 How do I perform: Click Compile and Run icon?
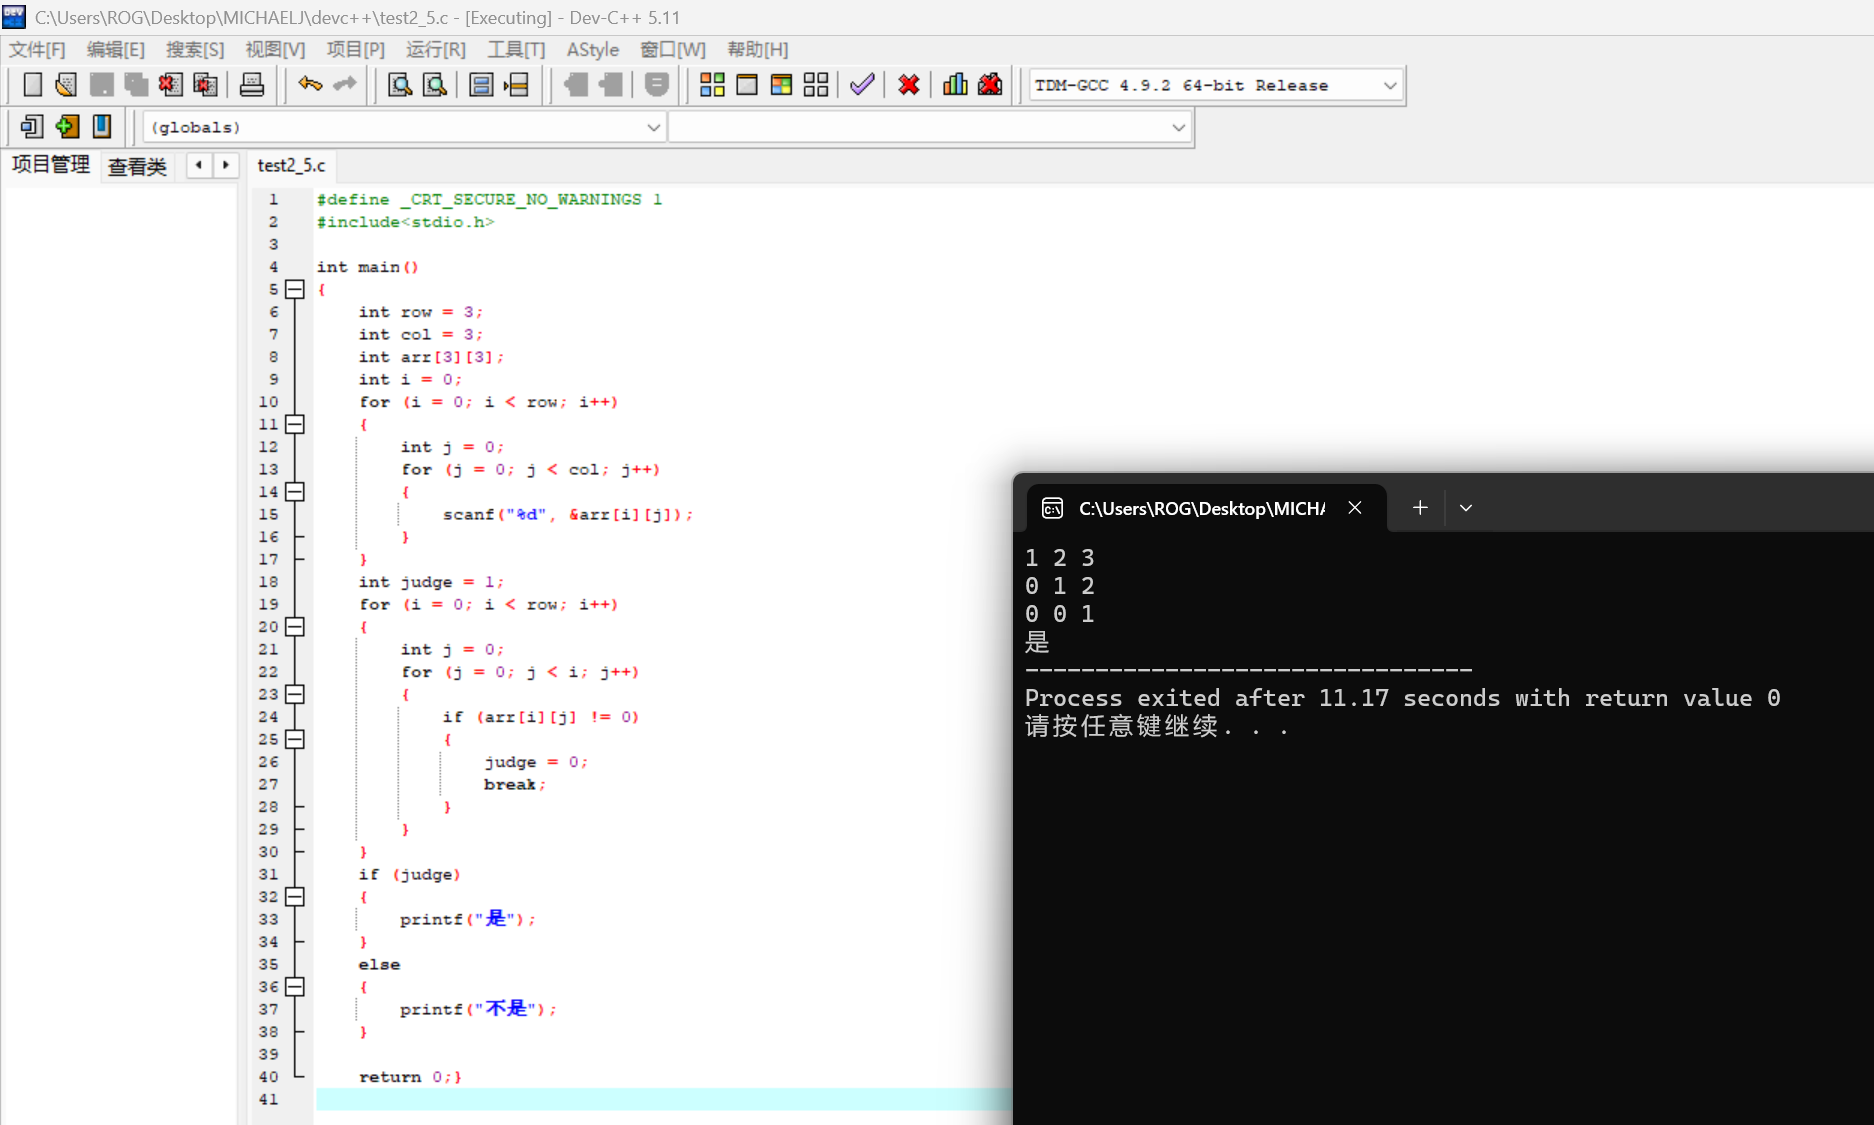pos(781,85)
